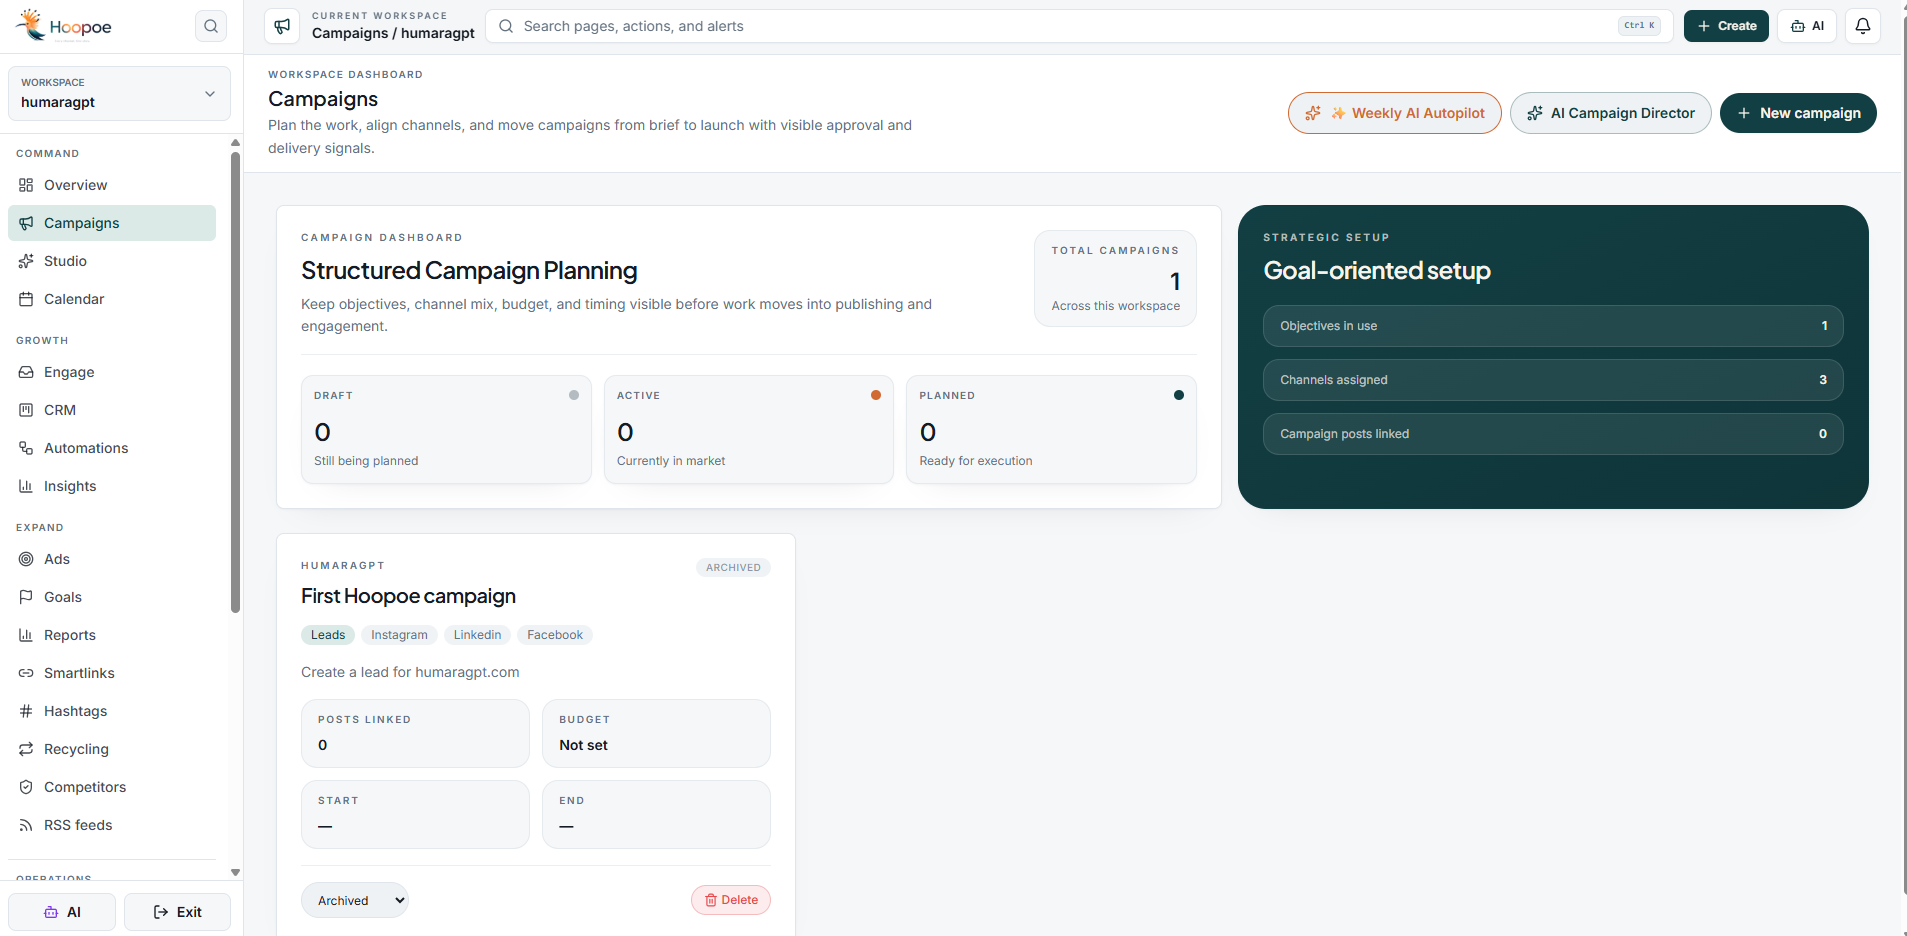Select the Leads tag chip
The image size is (1907, 936).
(328, 635)
